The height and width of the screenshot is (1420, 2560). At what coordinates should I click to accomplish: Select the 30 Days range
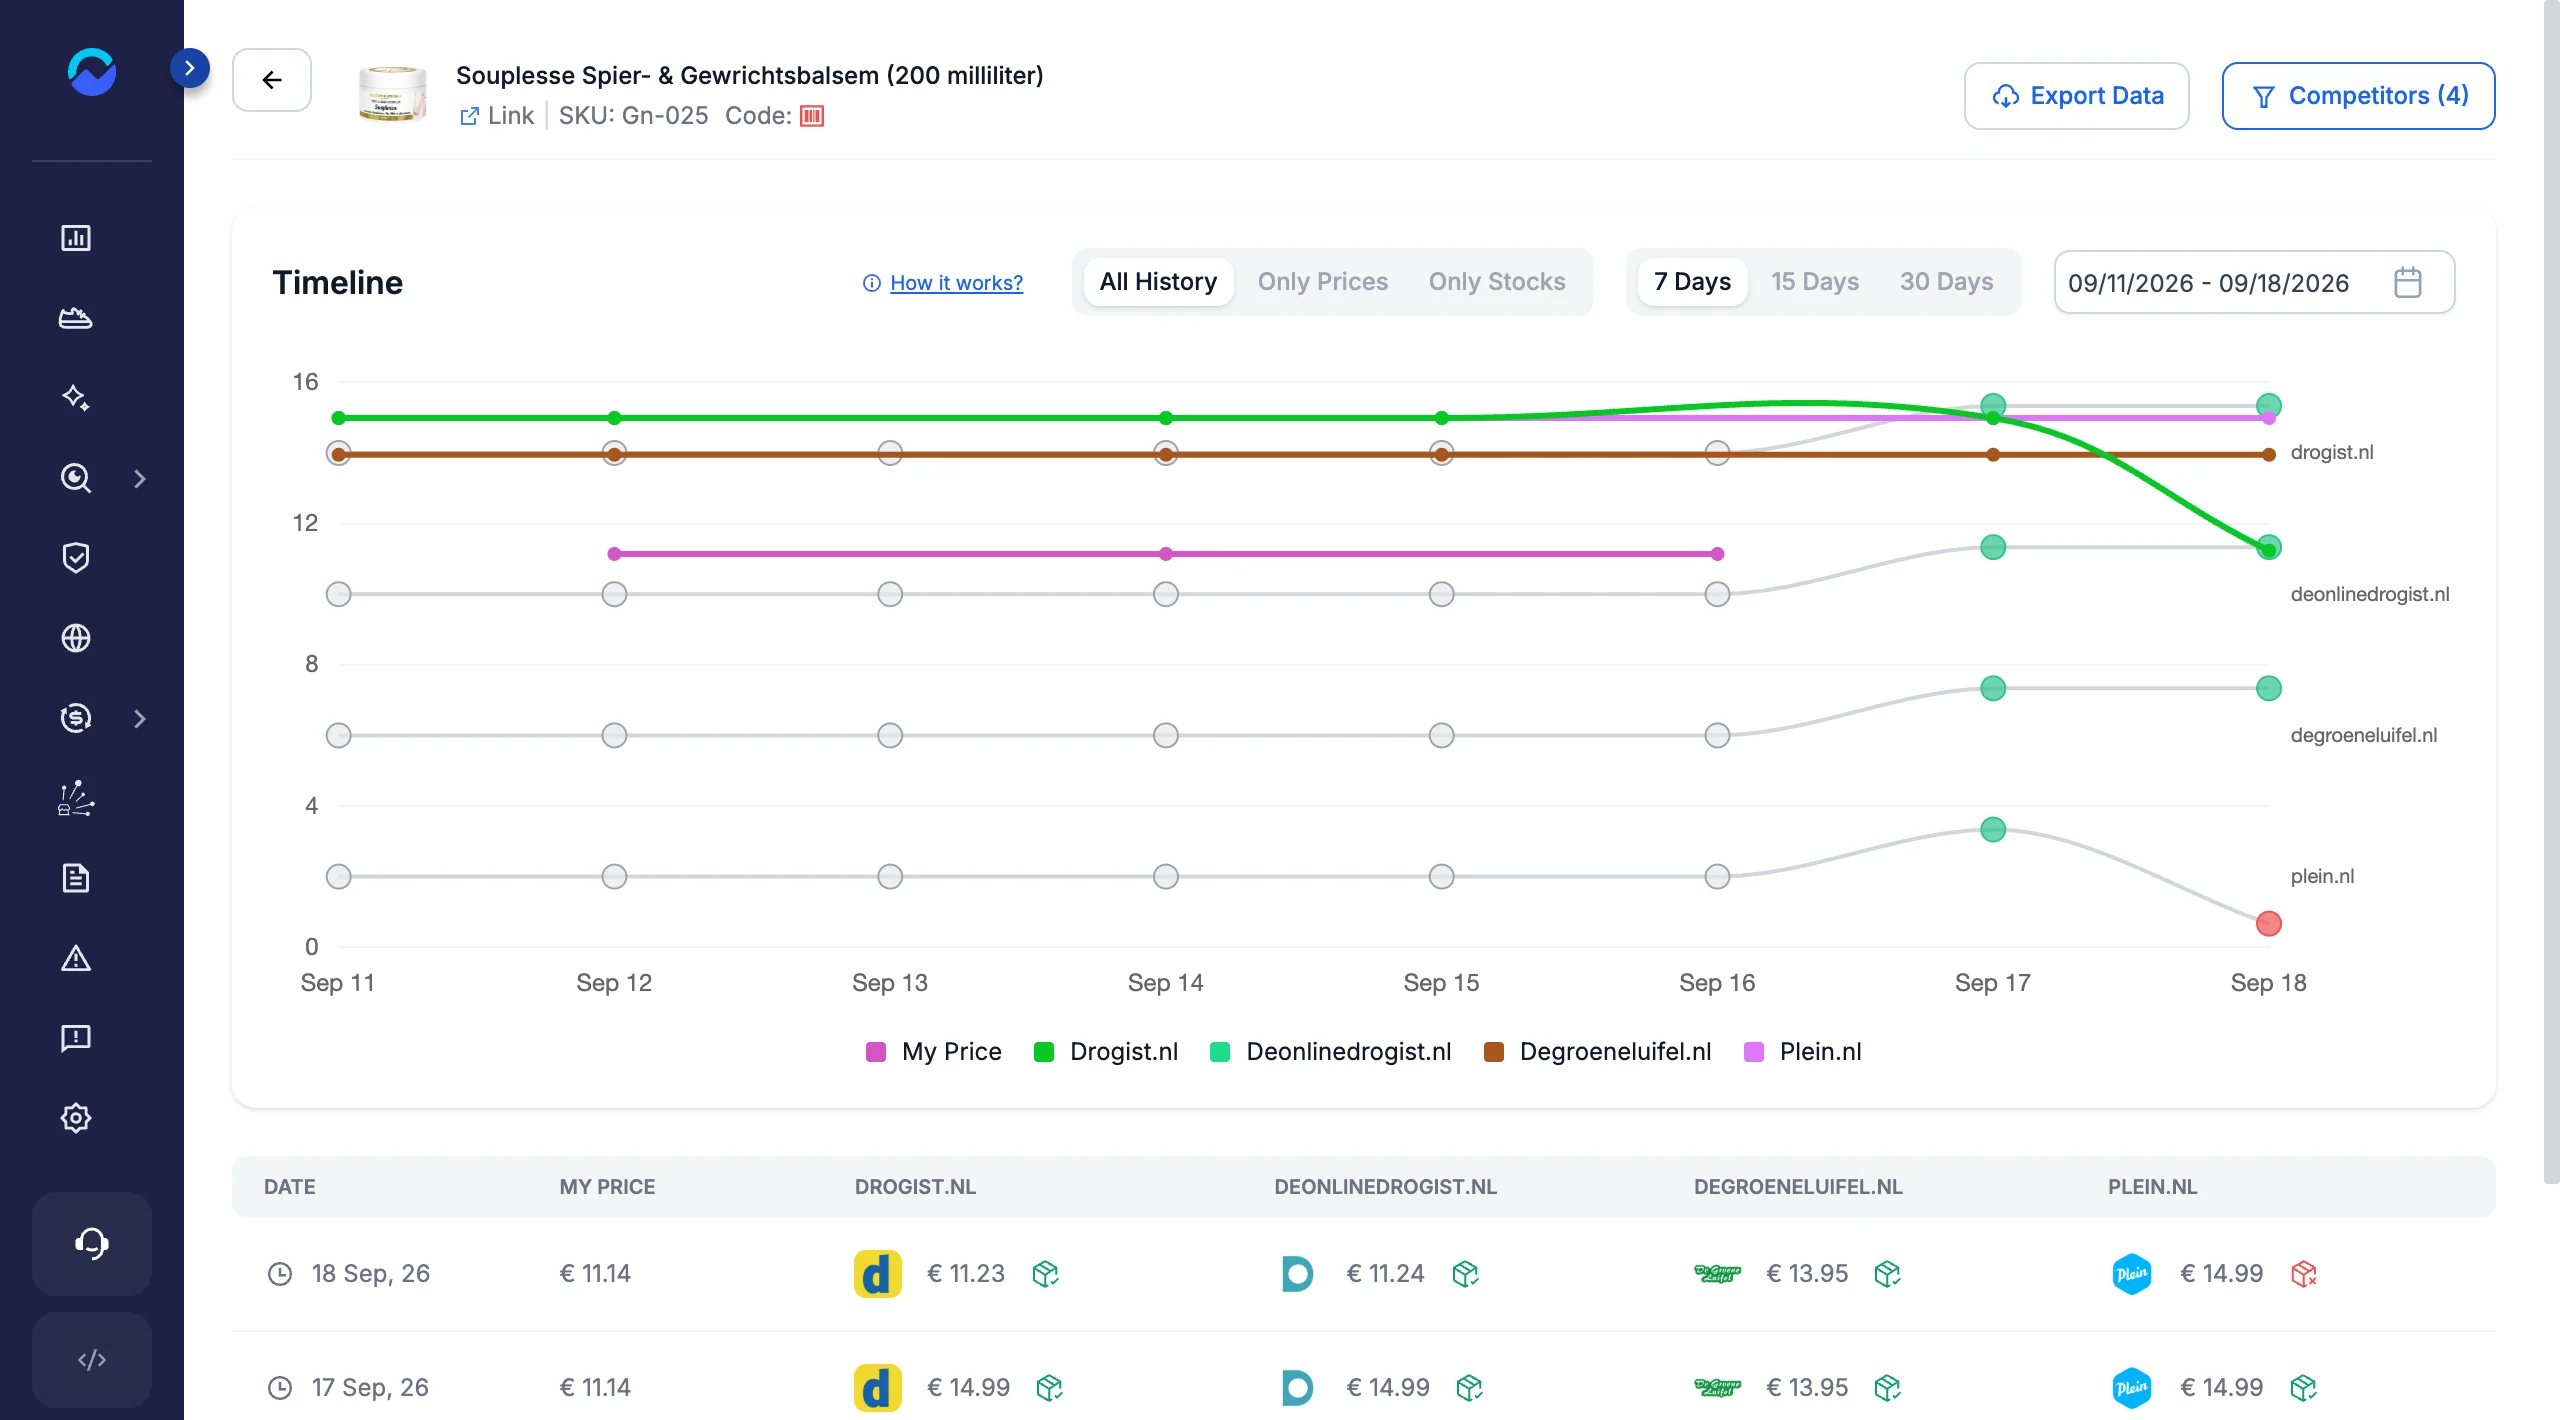tap(1946, 282)
